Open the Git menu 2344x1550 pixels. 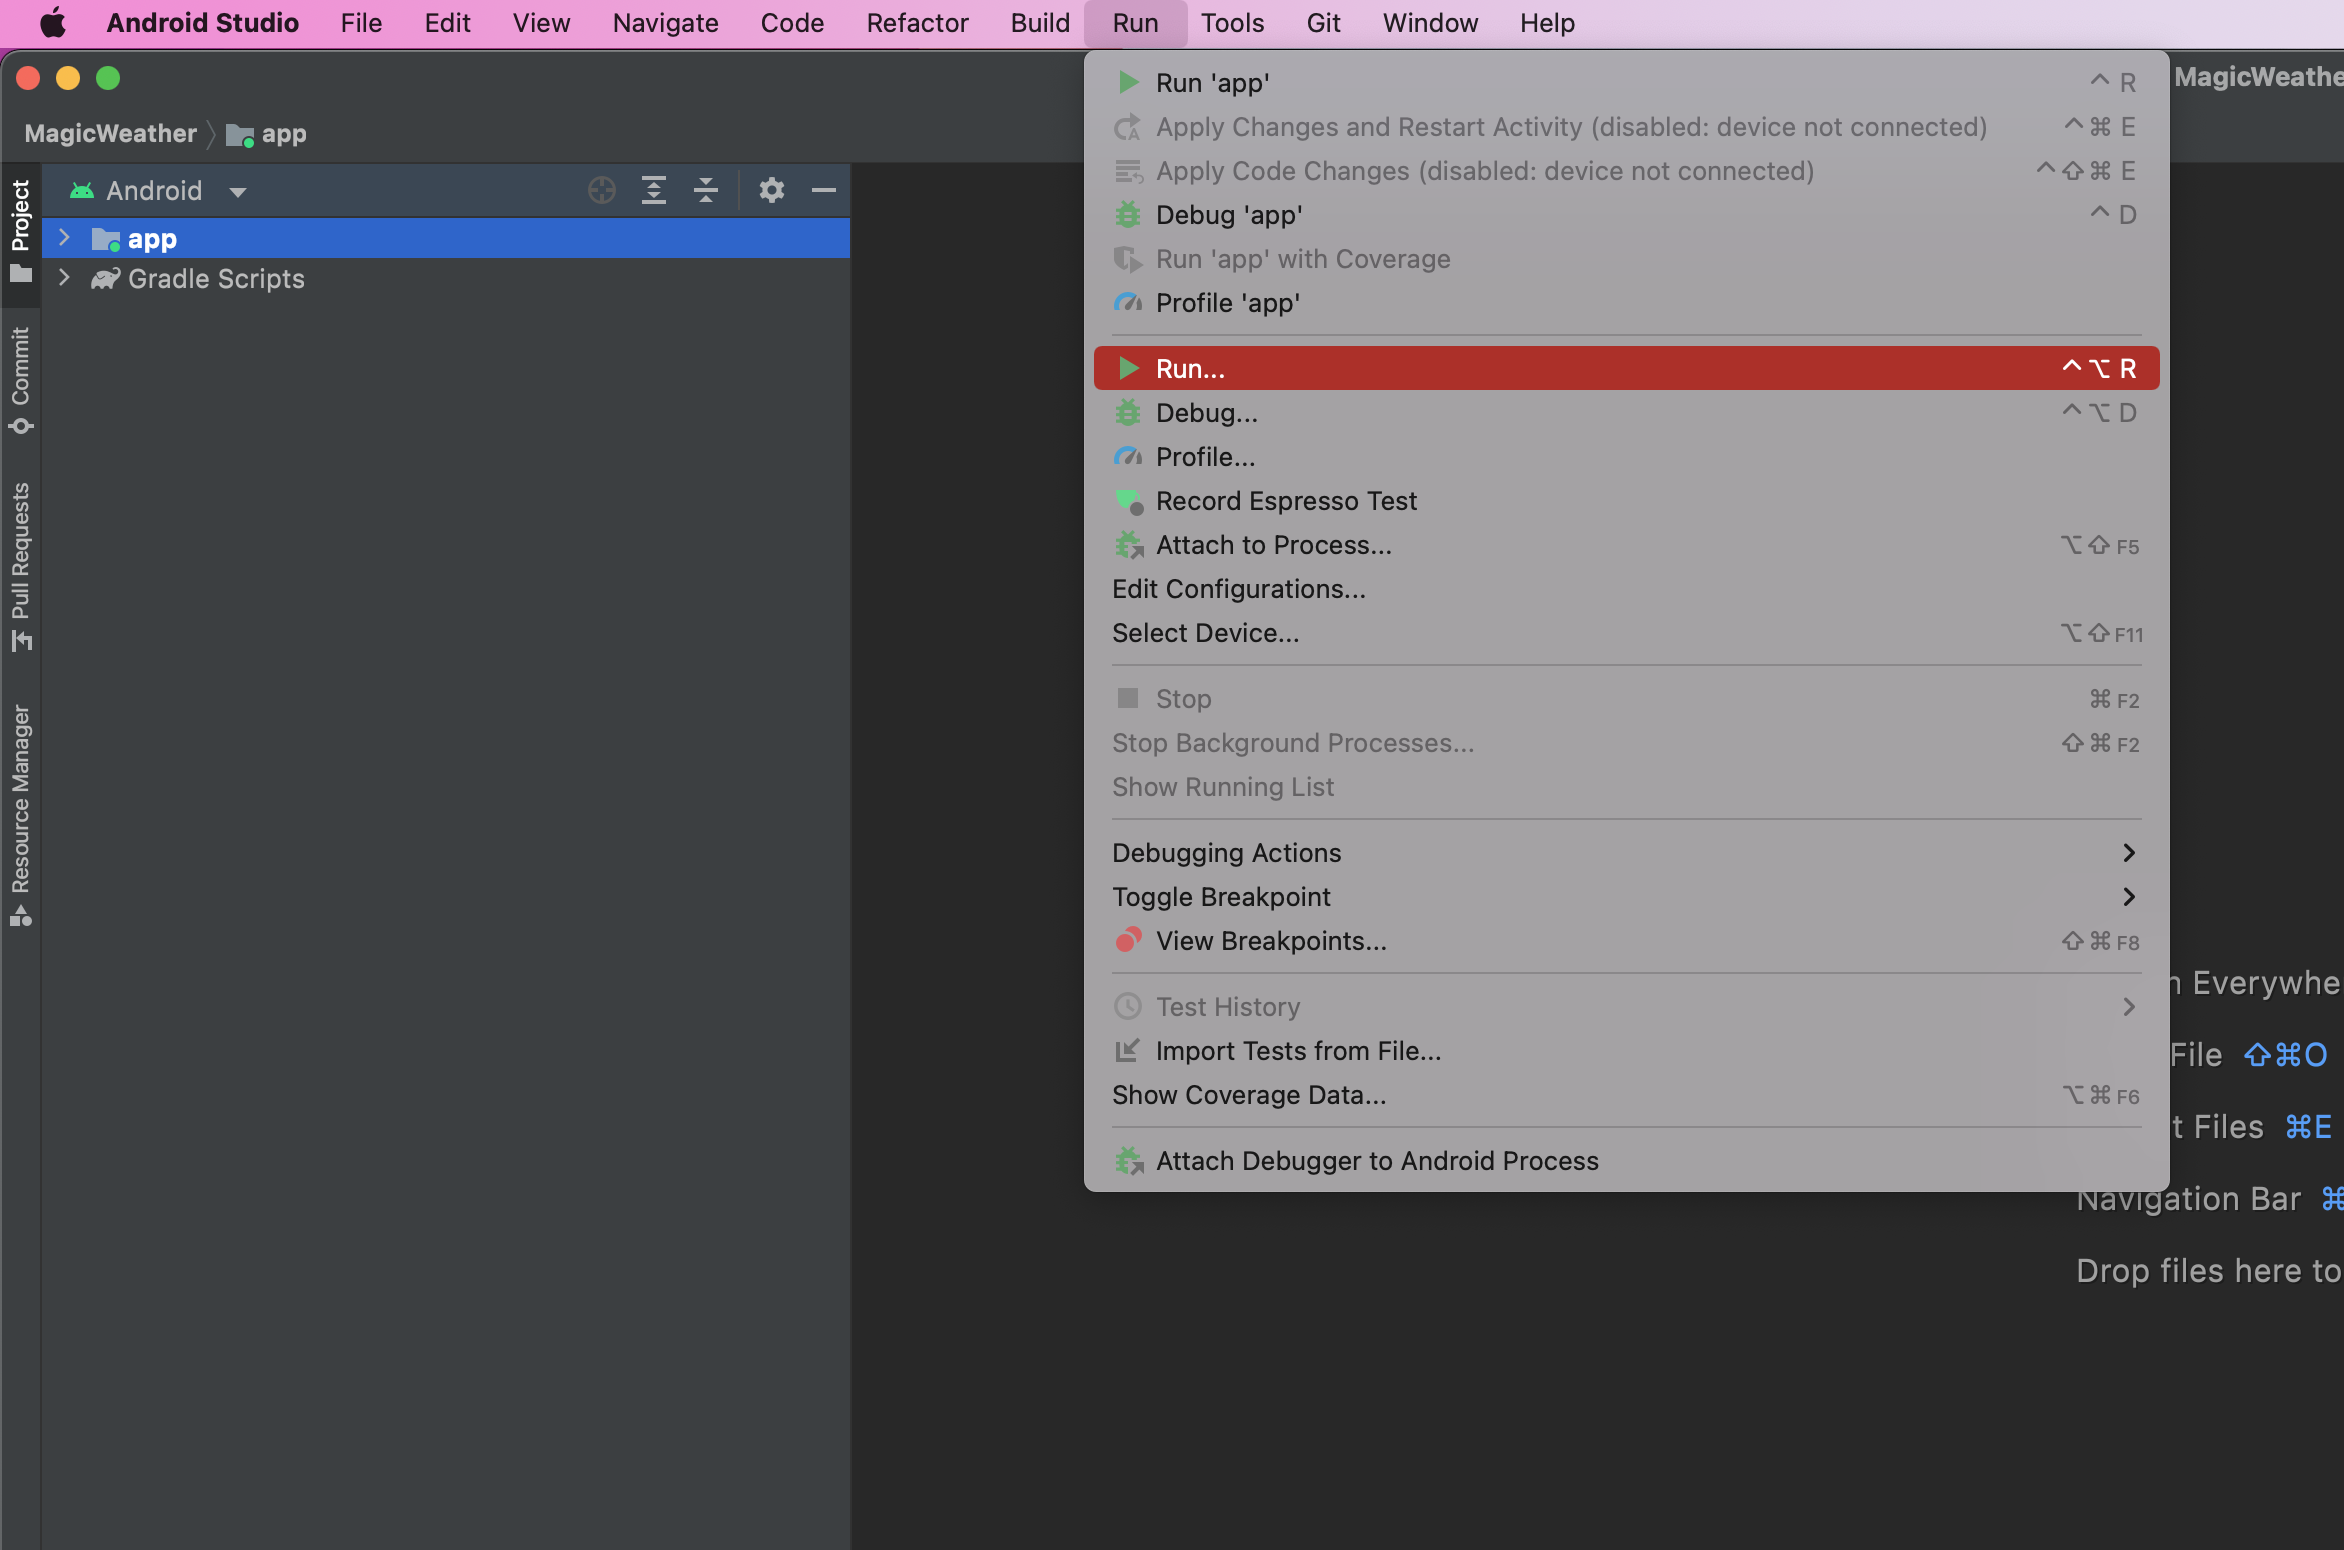coord(1323,22)
